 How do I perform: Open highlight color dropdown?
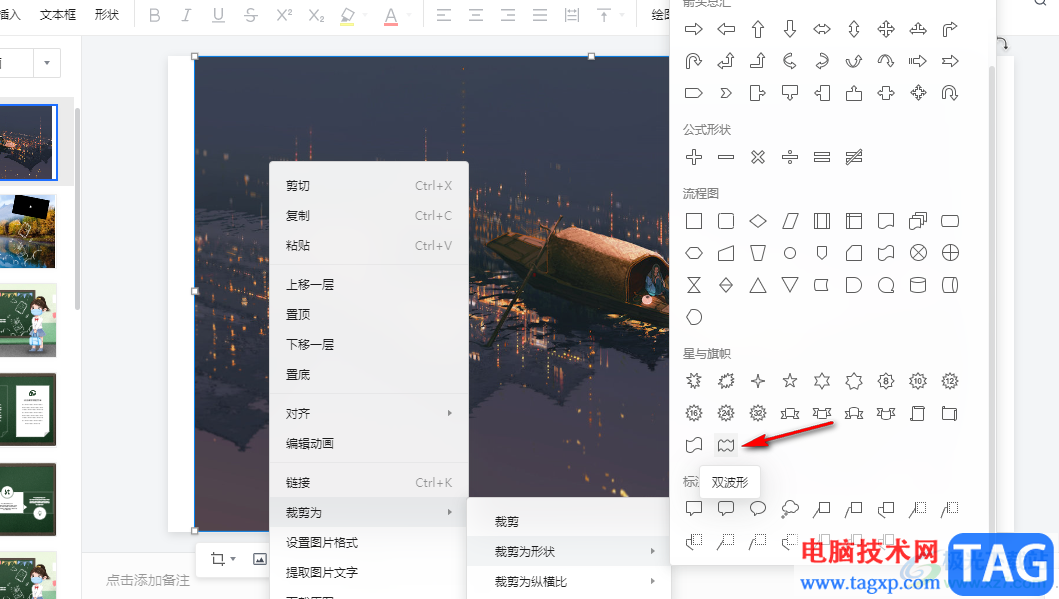point(365,15)
